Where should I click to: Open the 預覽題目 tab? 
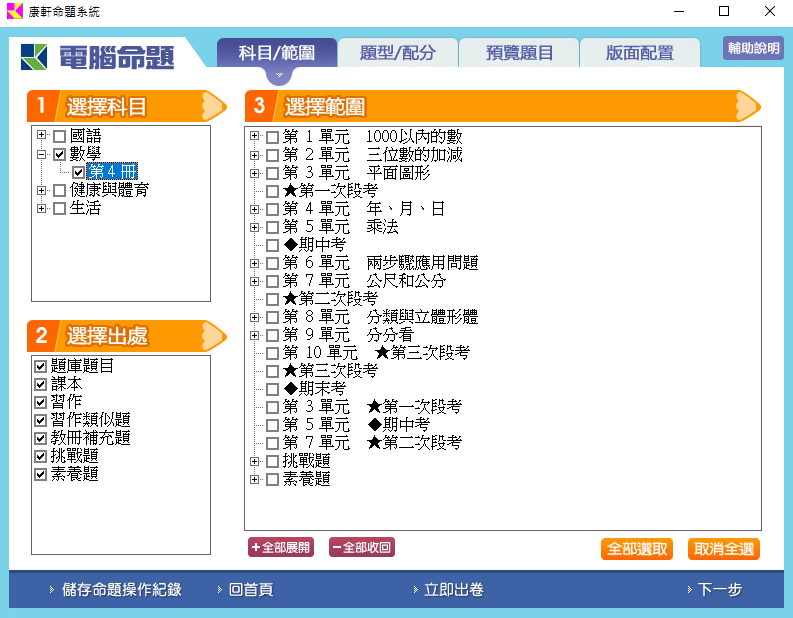(x=519, y=53)
